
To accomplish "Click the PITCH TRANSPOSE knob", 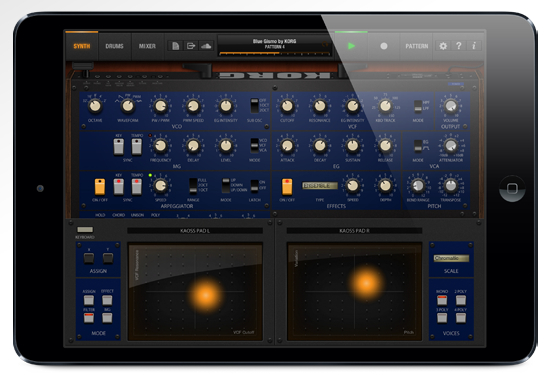I will click(451, 186).
